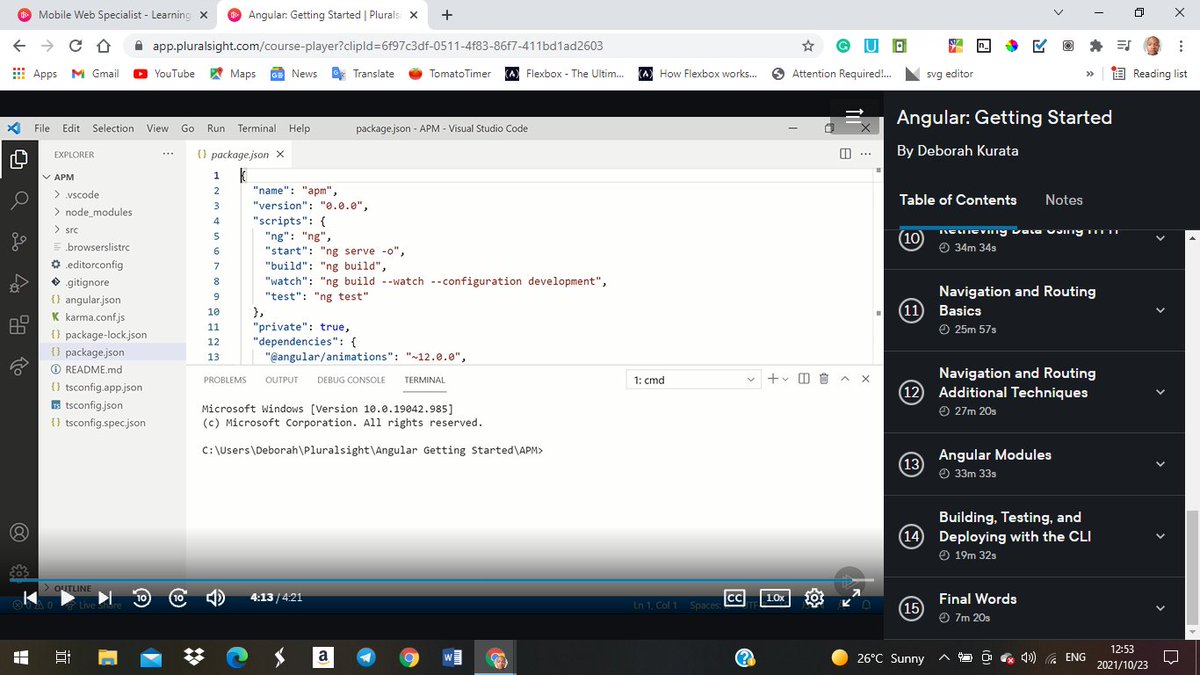Expand module 14 Deploying with the CLI
Image resolution: width=1200 pixels, height=675 pixels.
click(x=1160, y=536)
